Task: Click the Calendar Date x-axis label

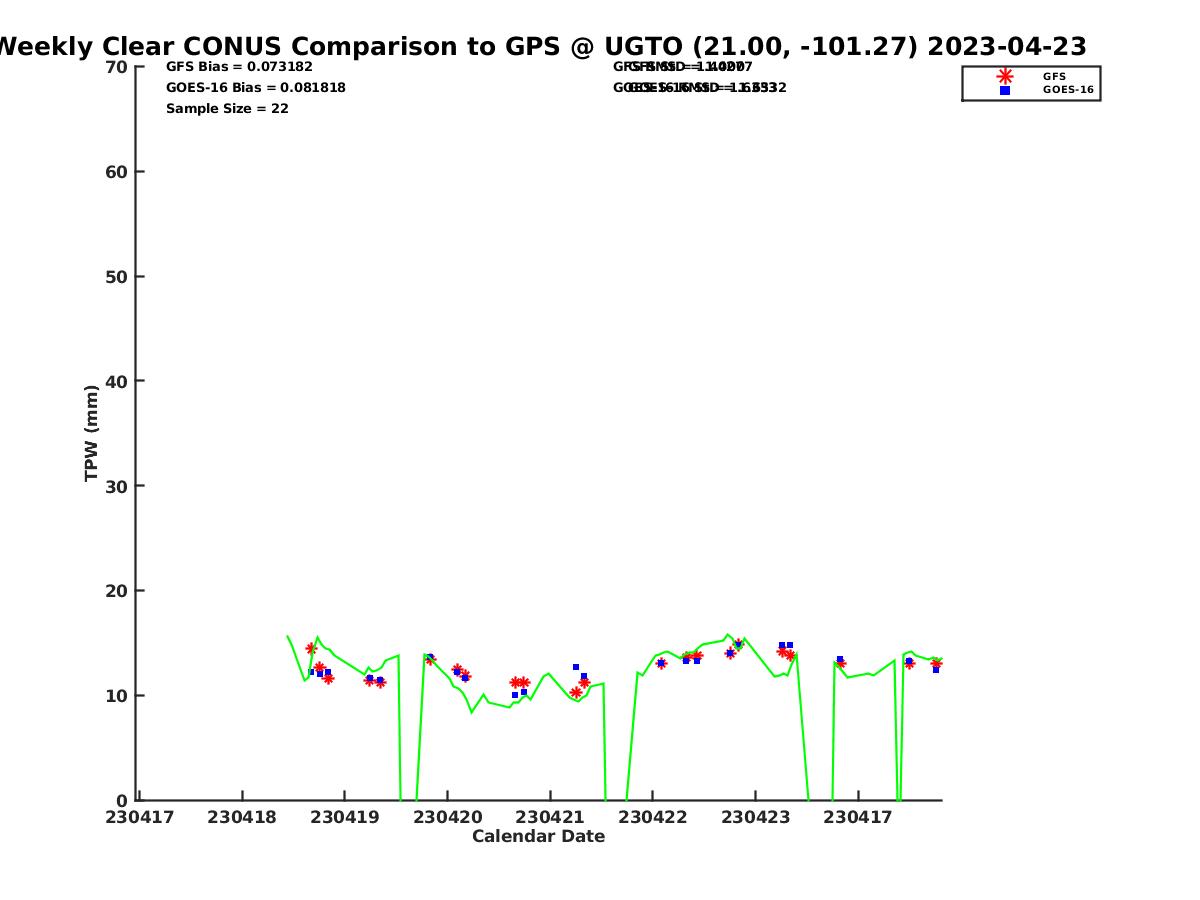Action: click(538, 836)
